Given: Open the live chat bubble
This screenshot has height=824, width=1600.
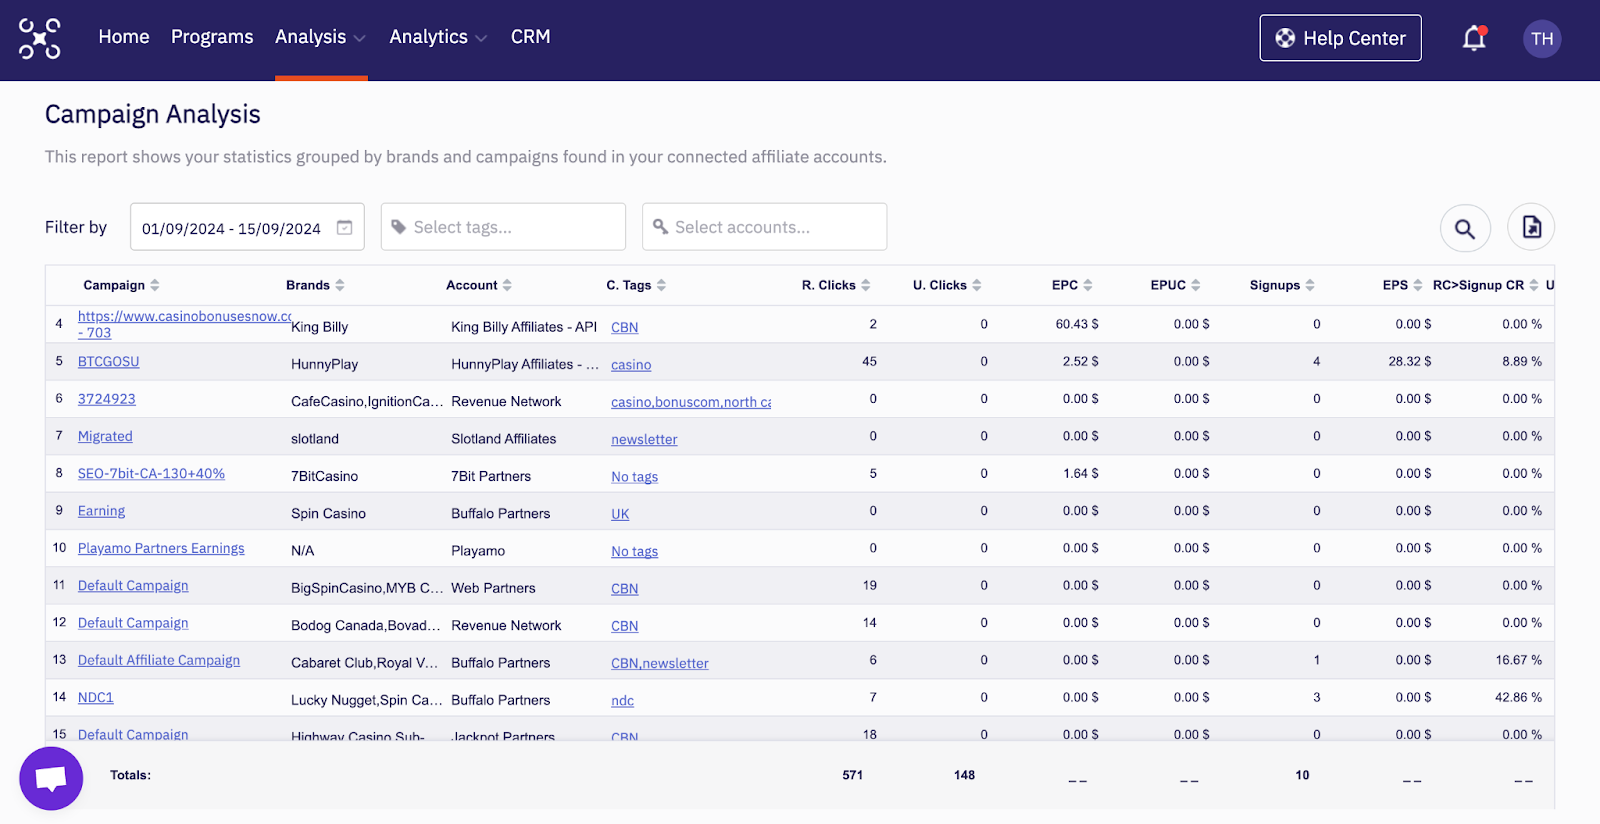Looking at the screenshot, I should pyautogui.click(x=51, y=778).
